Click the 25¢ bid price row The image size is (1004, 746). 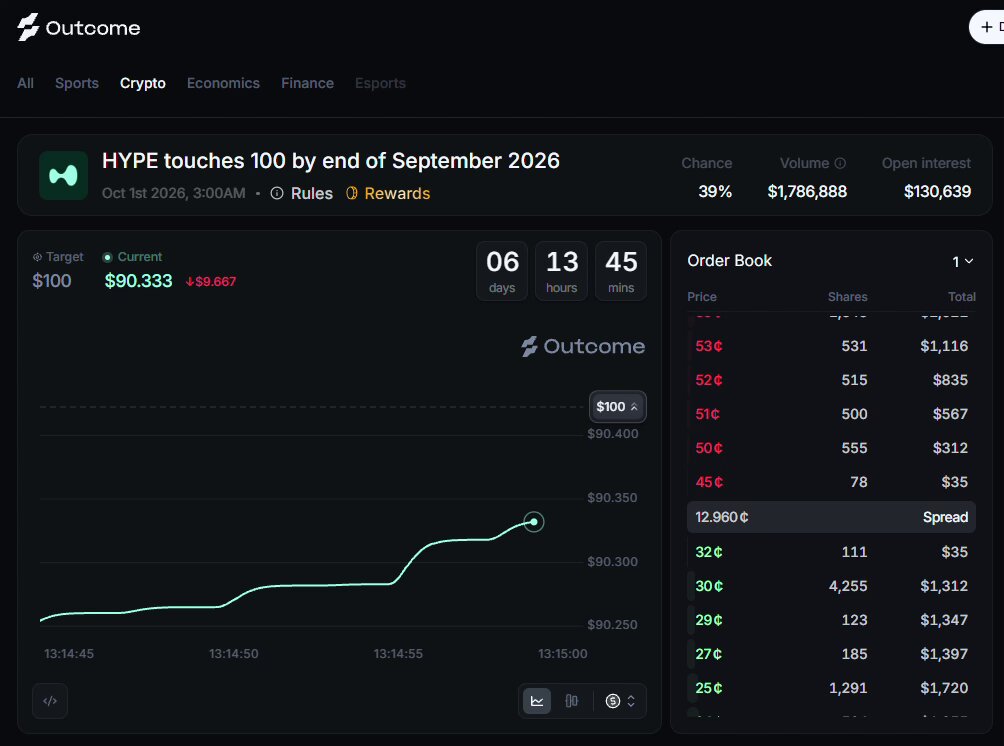point(831,688)
